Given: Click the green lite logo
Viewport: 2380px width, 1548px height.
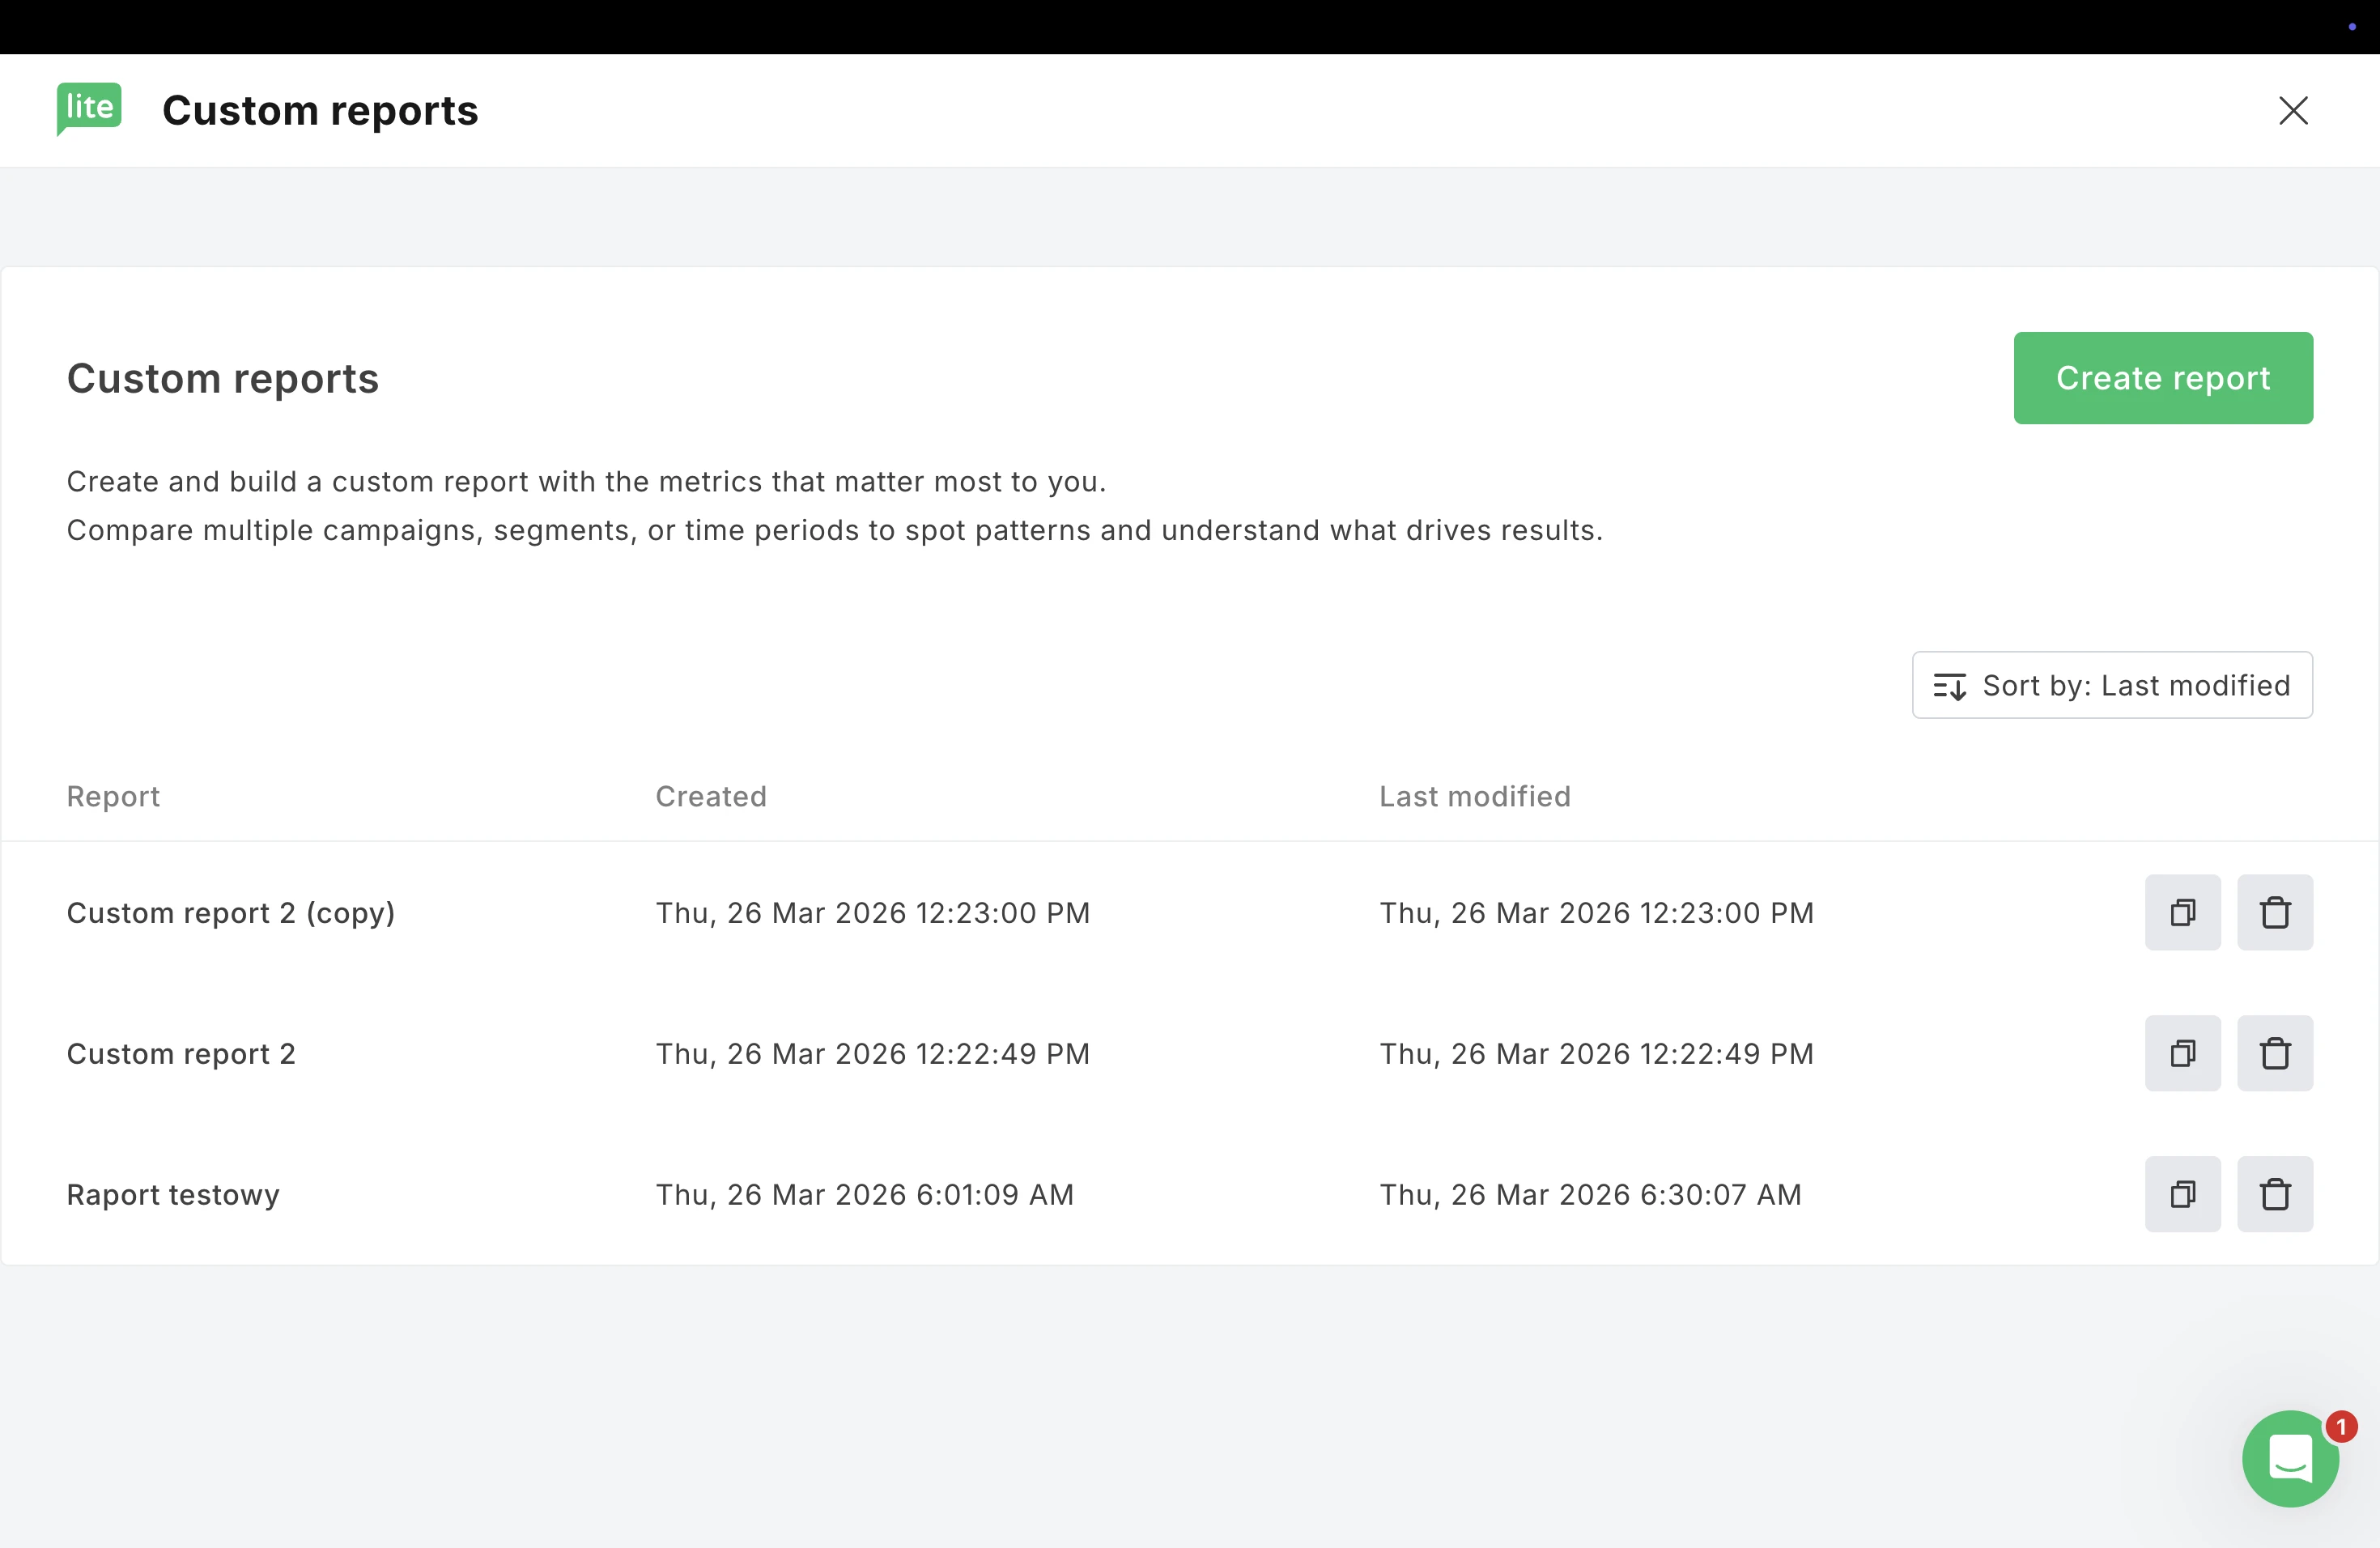Looking at the screenshot, I should click(89, 108).
